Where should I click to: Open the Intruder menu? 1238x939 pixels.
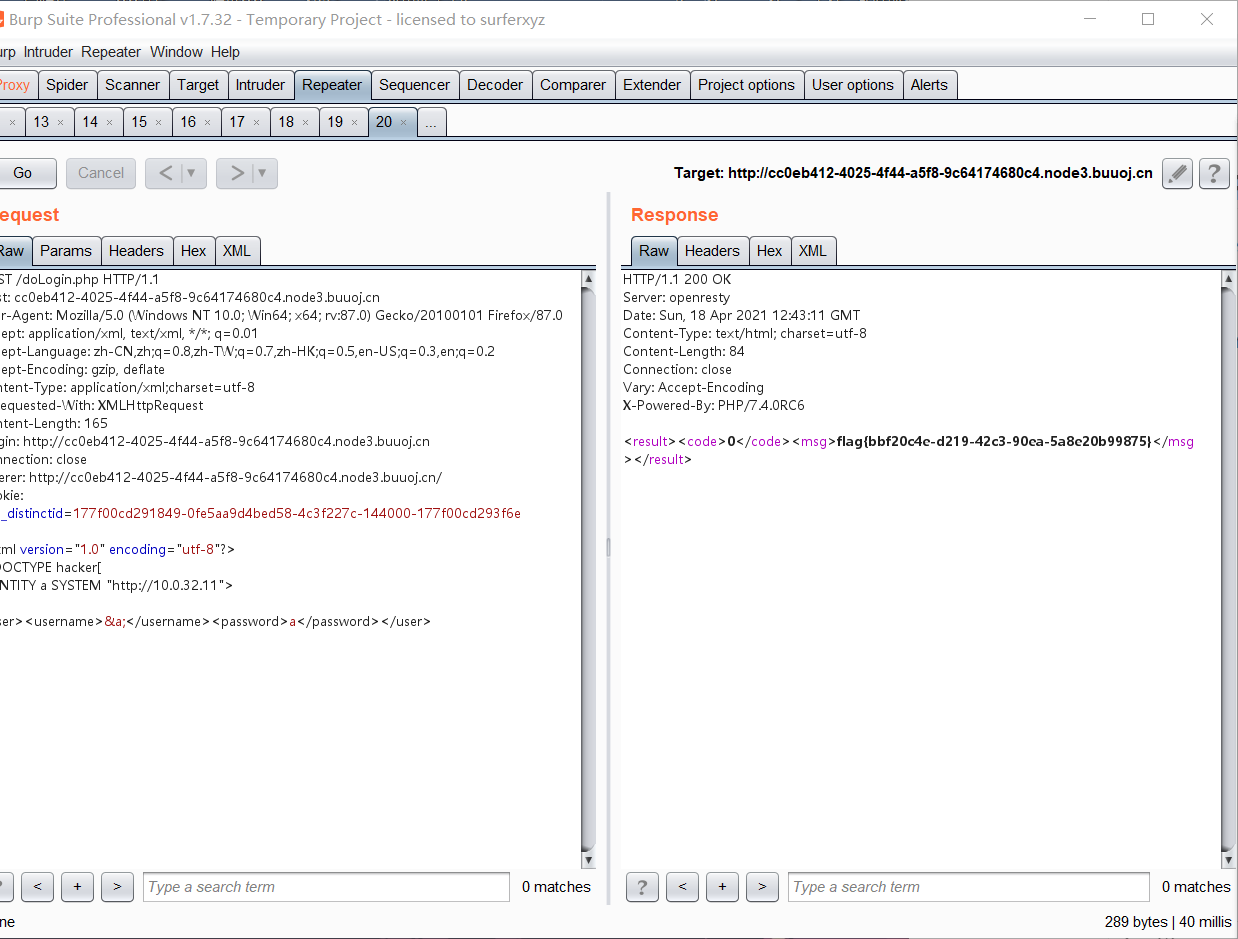click(48, 52)
